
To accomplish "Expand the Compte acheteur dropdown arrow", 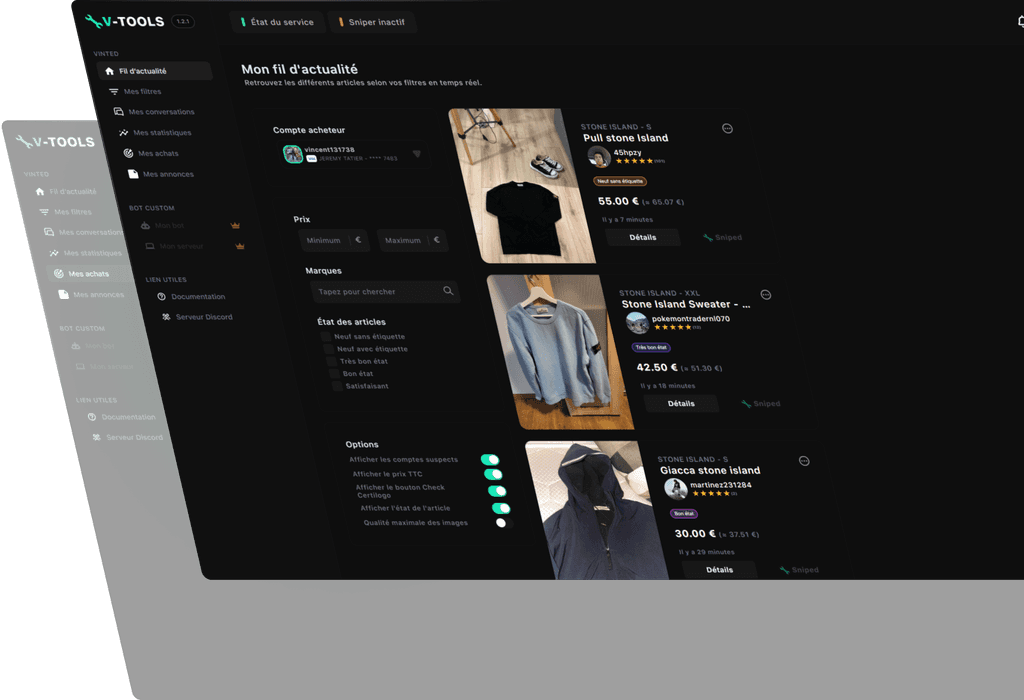I will coord(417,154).
